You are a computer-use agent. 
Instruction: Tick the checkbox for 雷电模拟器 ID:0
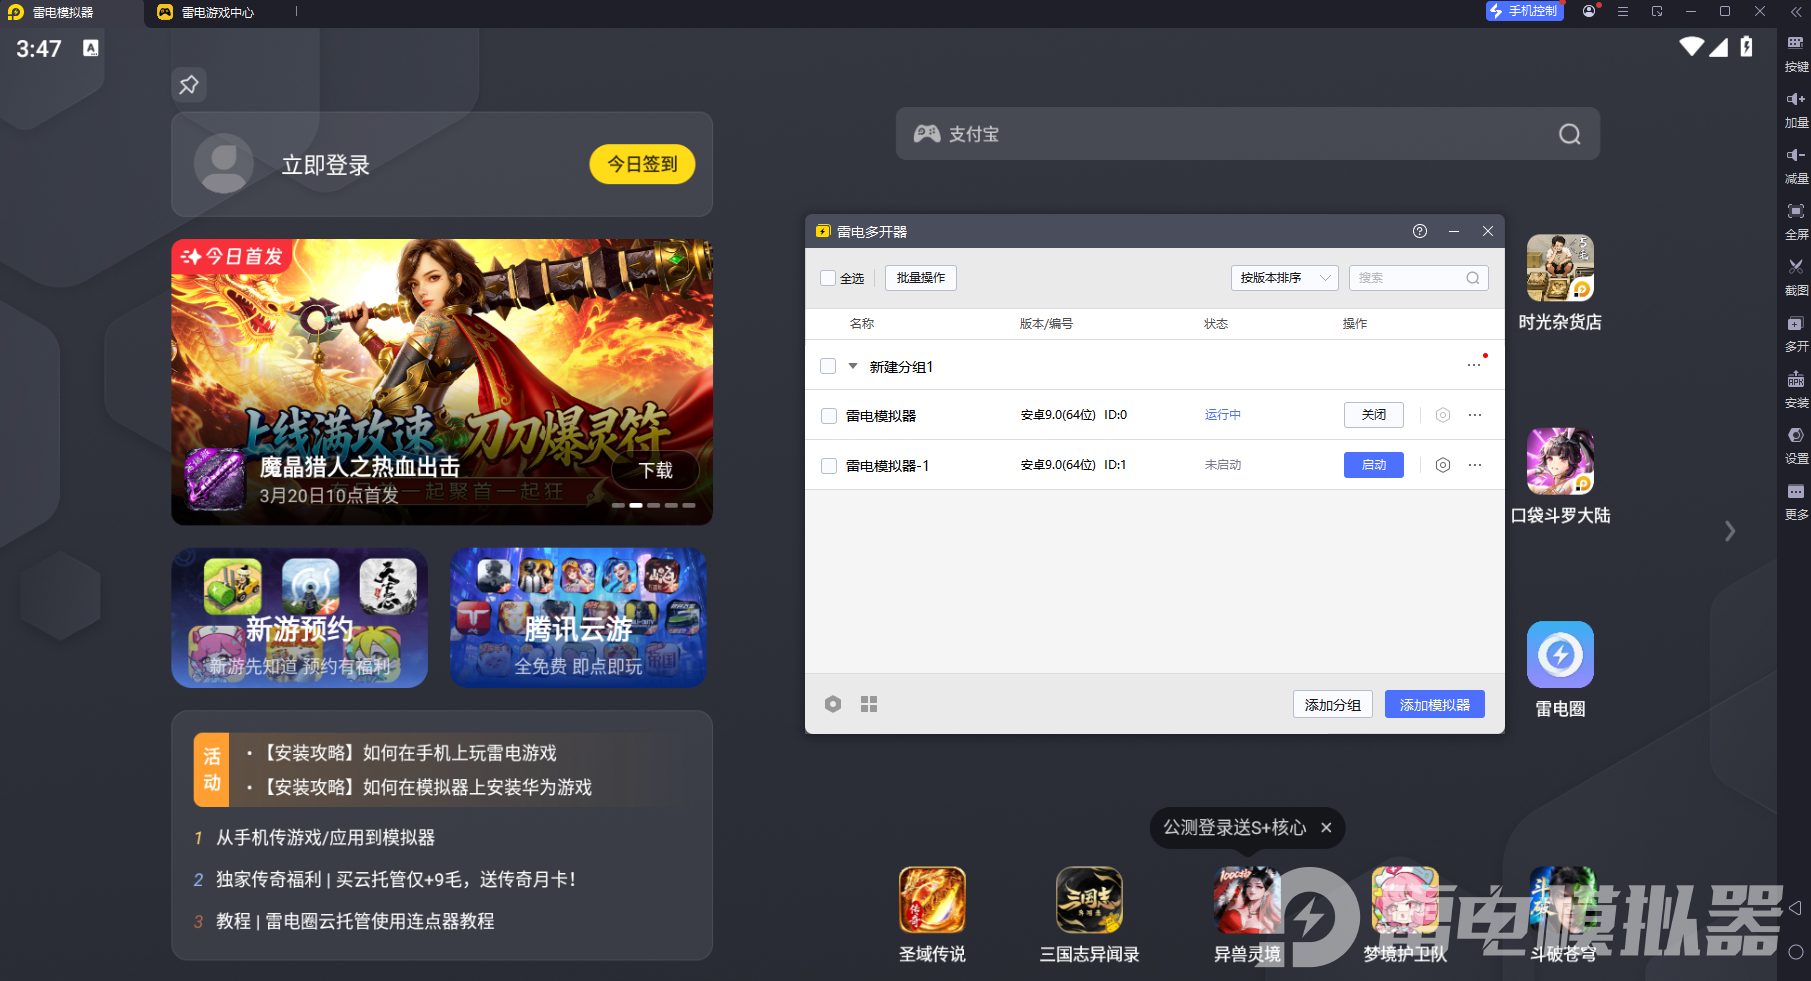coord(829,416)
